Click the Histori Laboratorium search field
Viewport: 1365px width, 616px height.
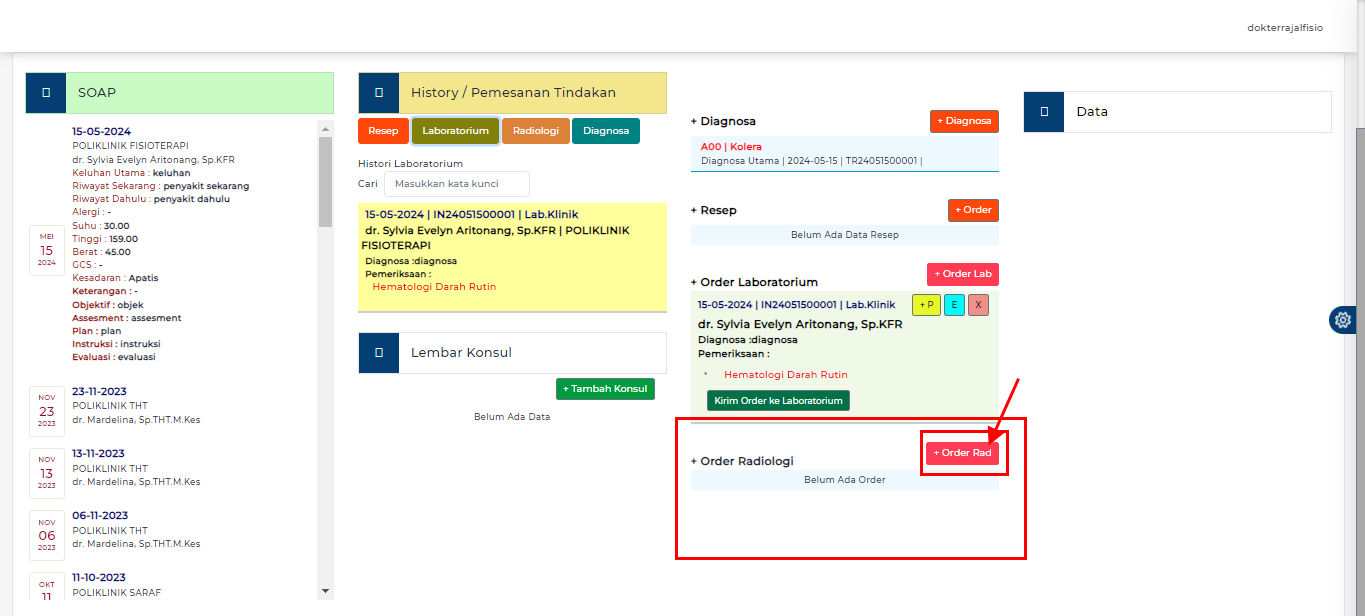point(457,183)
